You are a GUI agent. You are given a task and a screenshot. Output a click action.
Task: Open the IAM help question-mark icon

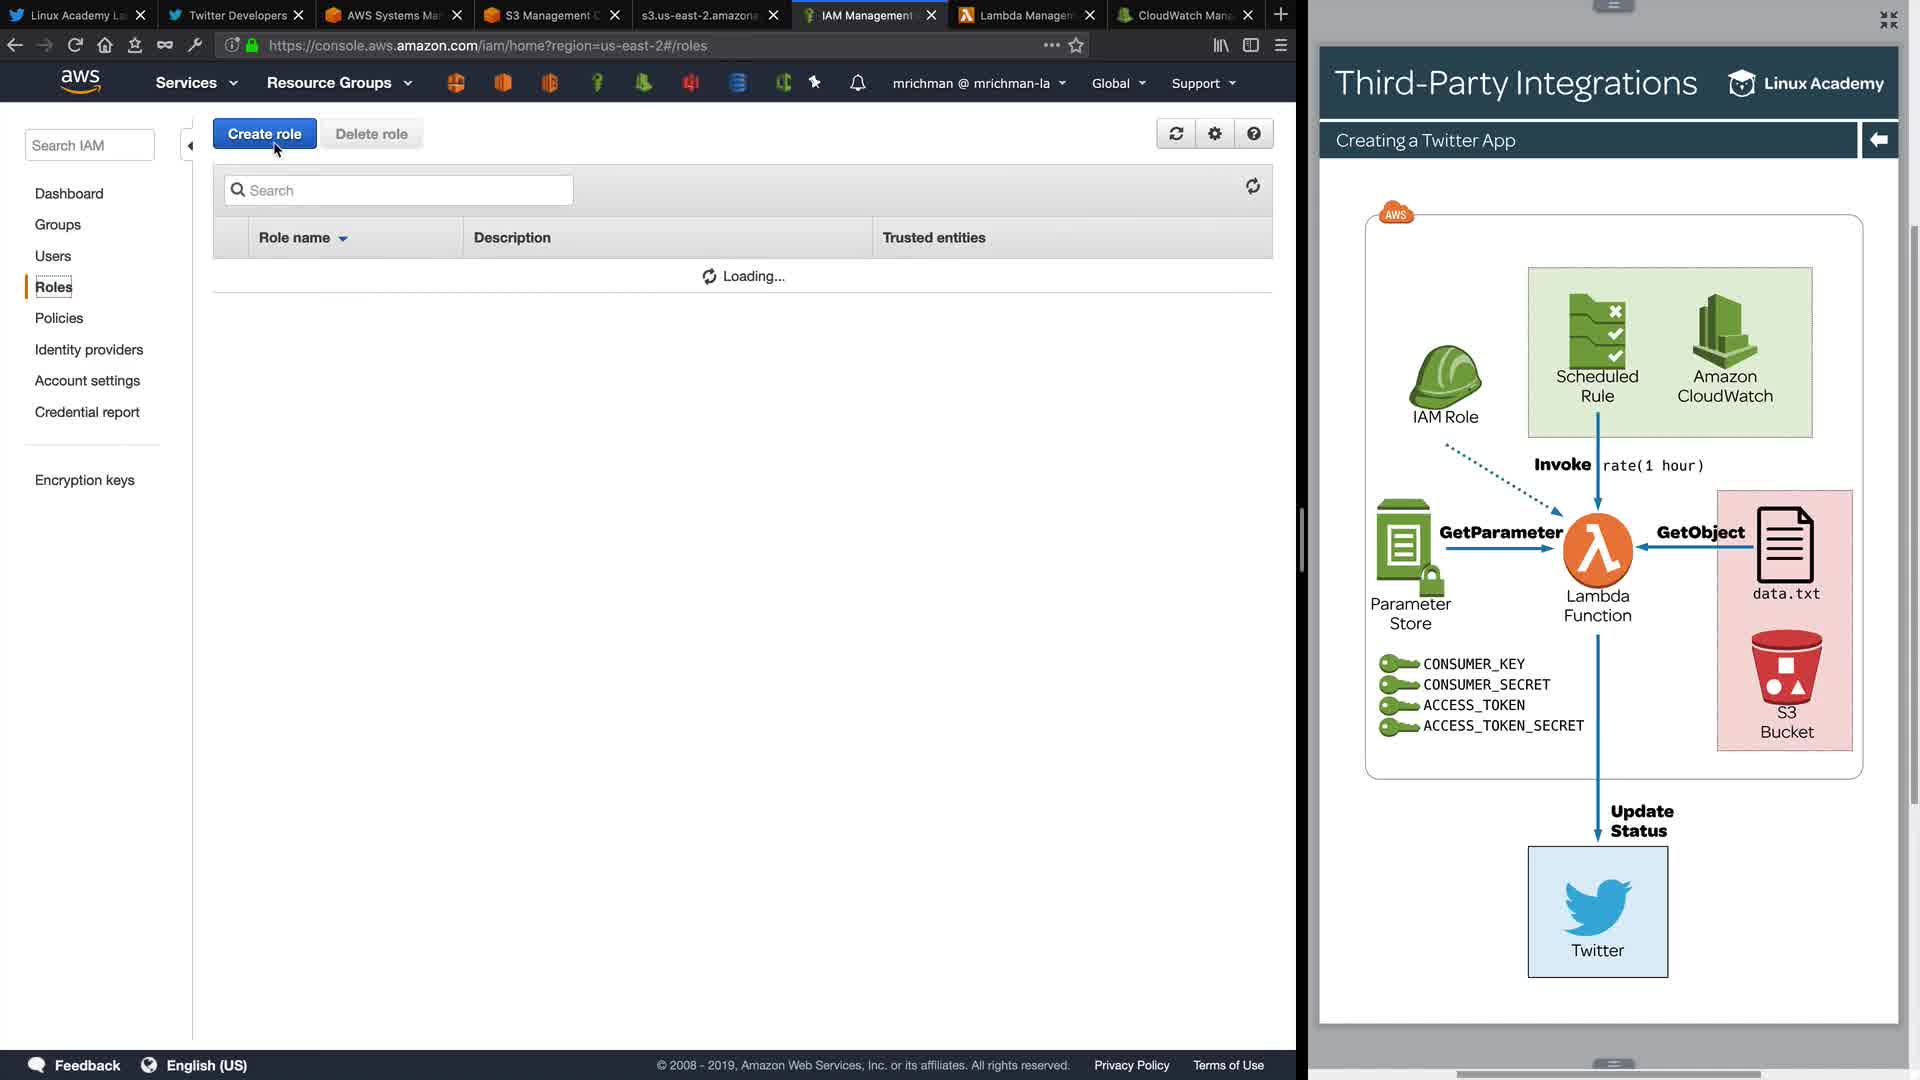[x=1253, y=134]
